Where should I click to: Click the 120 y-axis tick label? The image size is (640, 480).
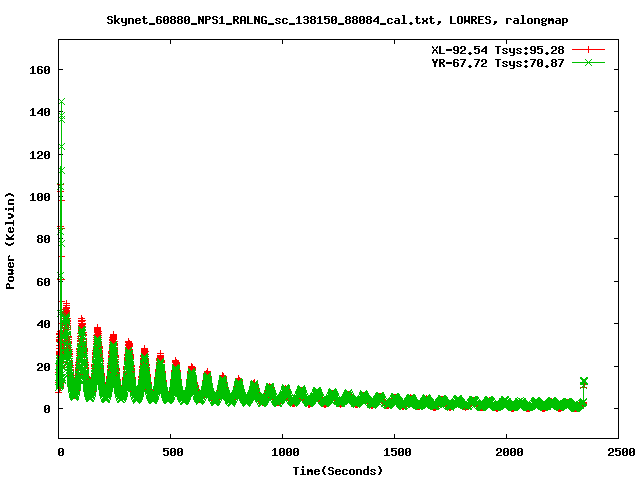point(40,155)
